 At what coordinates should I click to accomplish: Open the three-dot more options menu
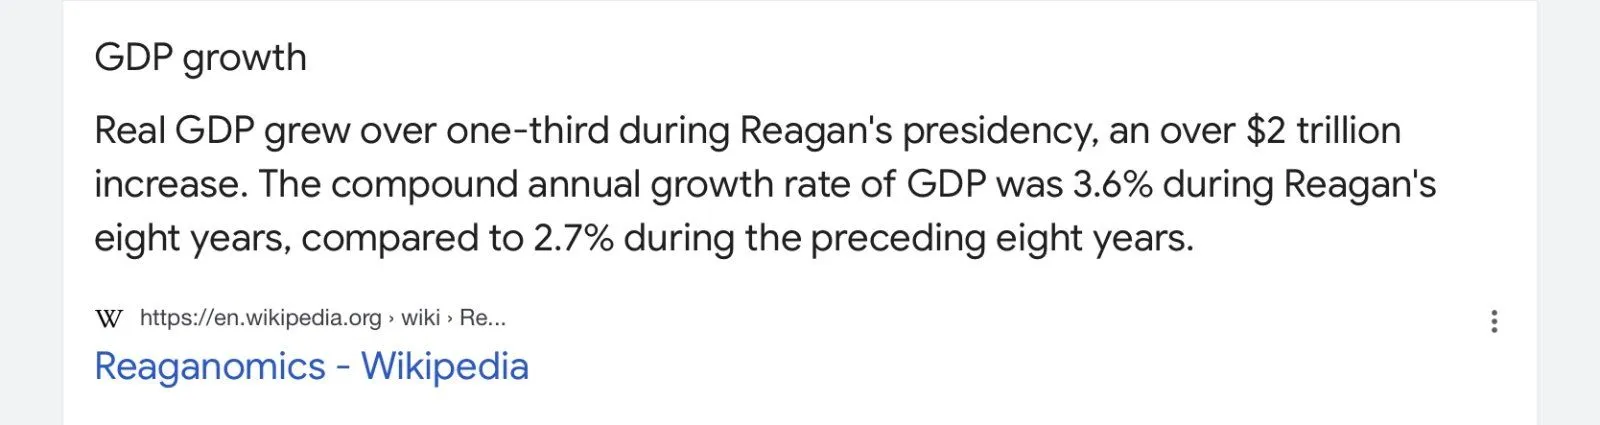(1494, 321)
